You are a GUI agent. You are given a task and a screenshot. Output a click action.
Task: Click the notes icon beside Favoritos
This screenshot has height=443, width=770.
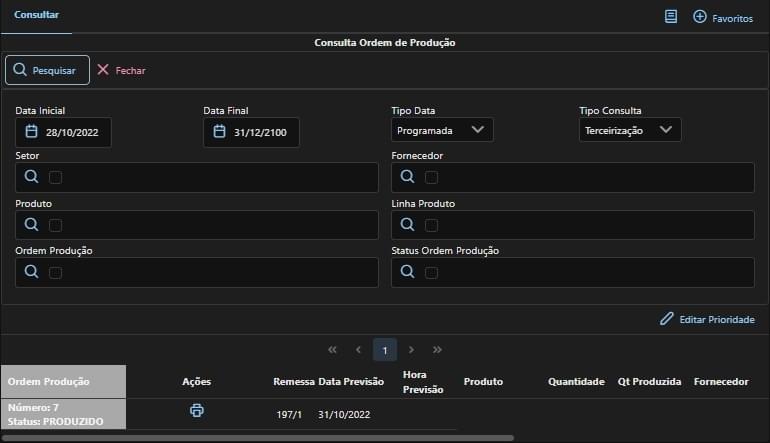coord(671,17)
